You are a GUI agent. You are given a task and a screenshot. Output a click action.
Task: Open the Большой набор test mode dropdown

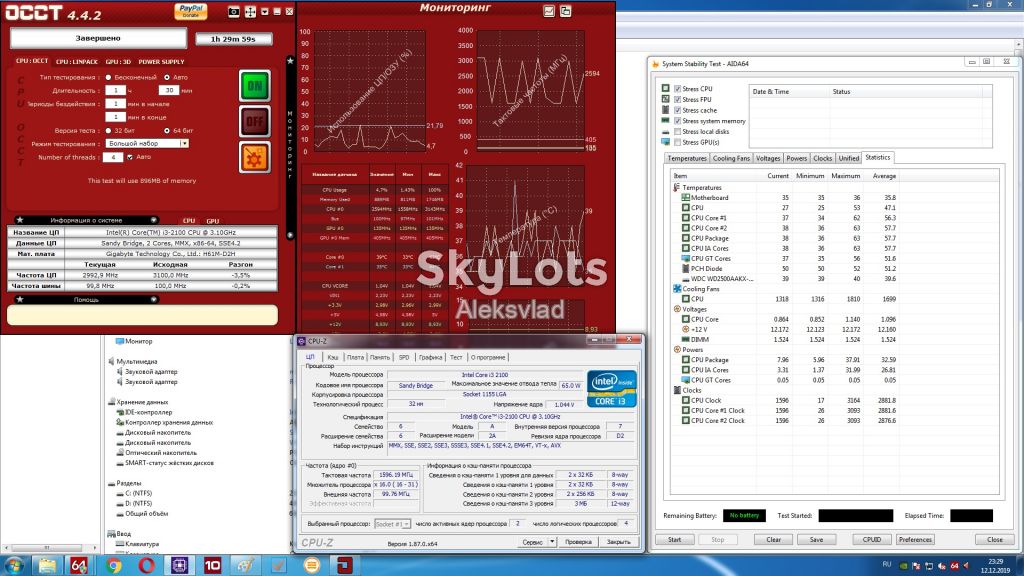click(x=148, y=143)
